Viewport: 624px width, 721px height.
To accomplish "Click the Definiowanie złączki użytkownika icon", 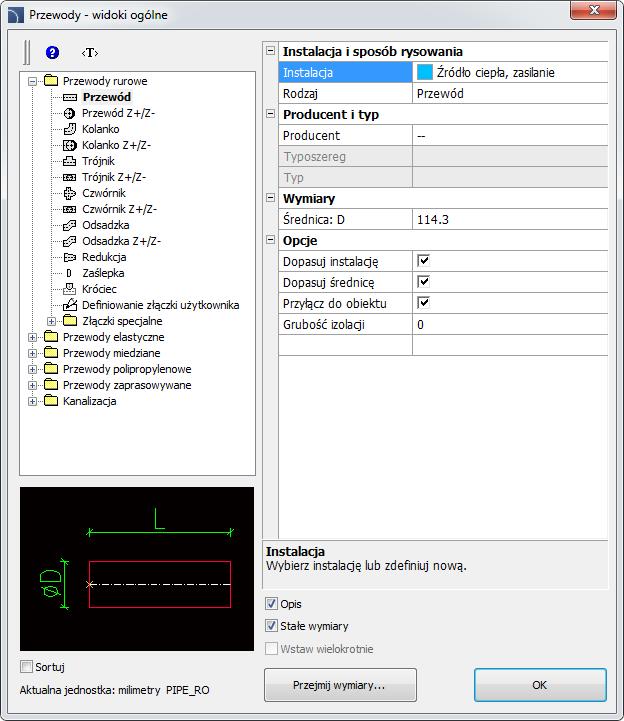I will pyautogui.click(x=69, y=305).
